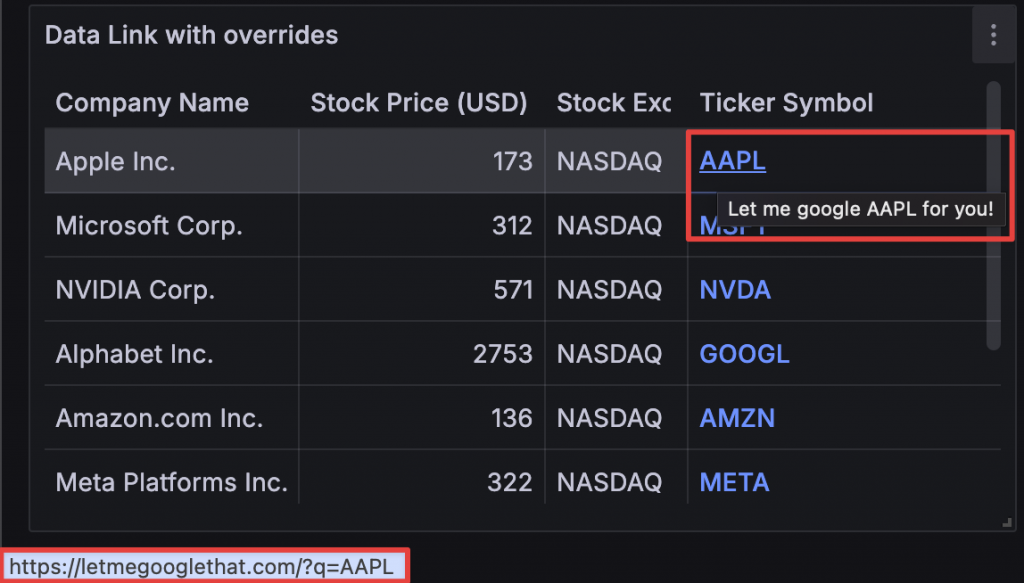Viewport: 1024px width, 583px height.
Task: Click the AAPL ticker link
Action: click(732, 161)
